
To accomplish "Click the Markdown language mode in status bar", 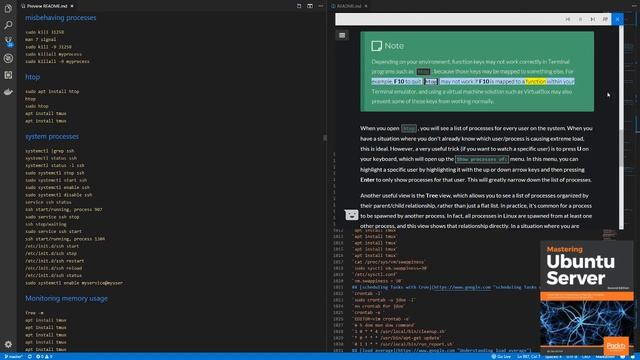I will (x=605, y=357).
